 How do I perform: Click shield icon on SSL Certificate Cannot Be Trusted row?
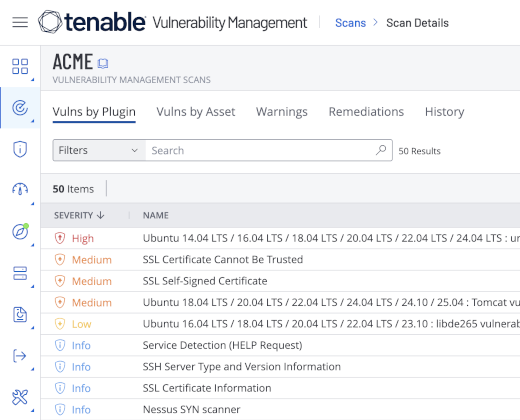pyautogui.click(x=60, y=259)
